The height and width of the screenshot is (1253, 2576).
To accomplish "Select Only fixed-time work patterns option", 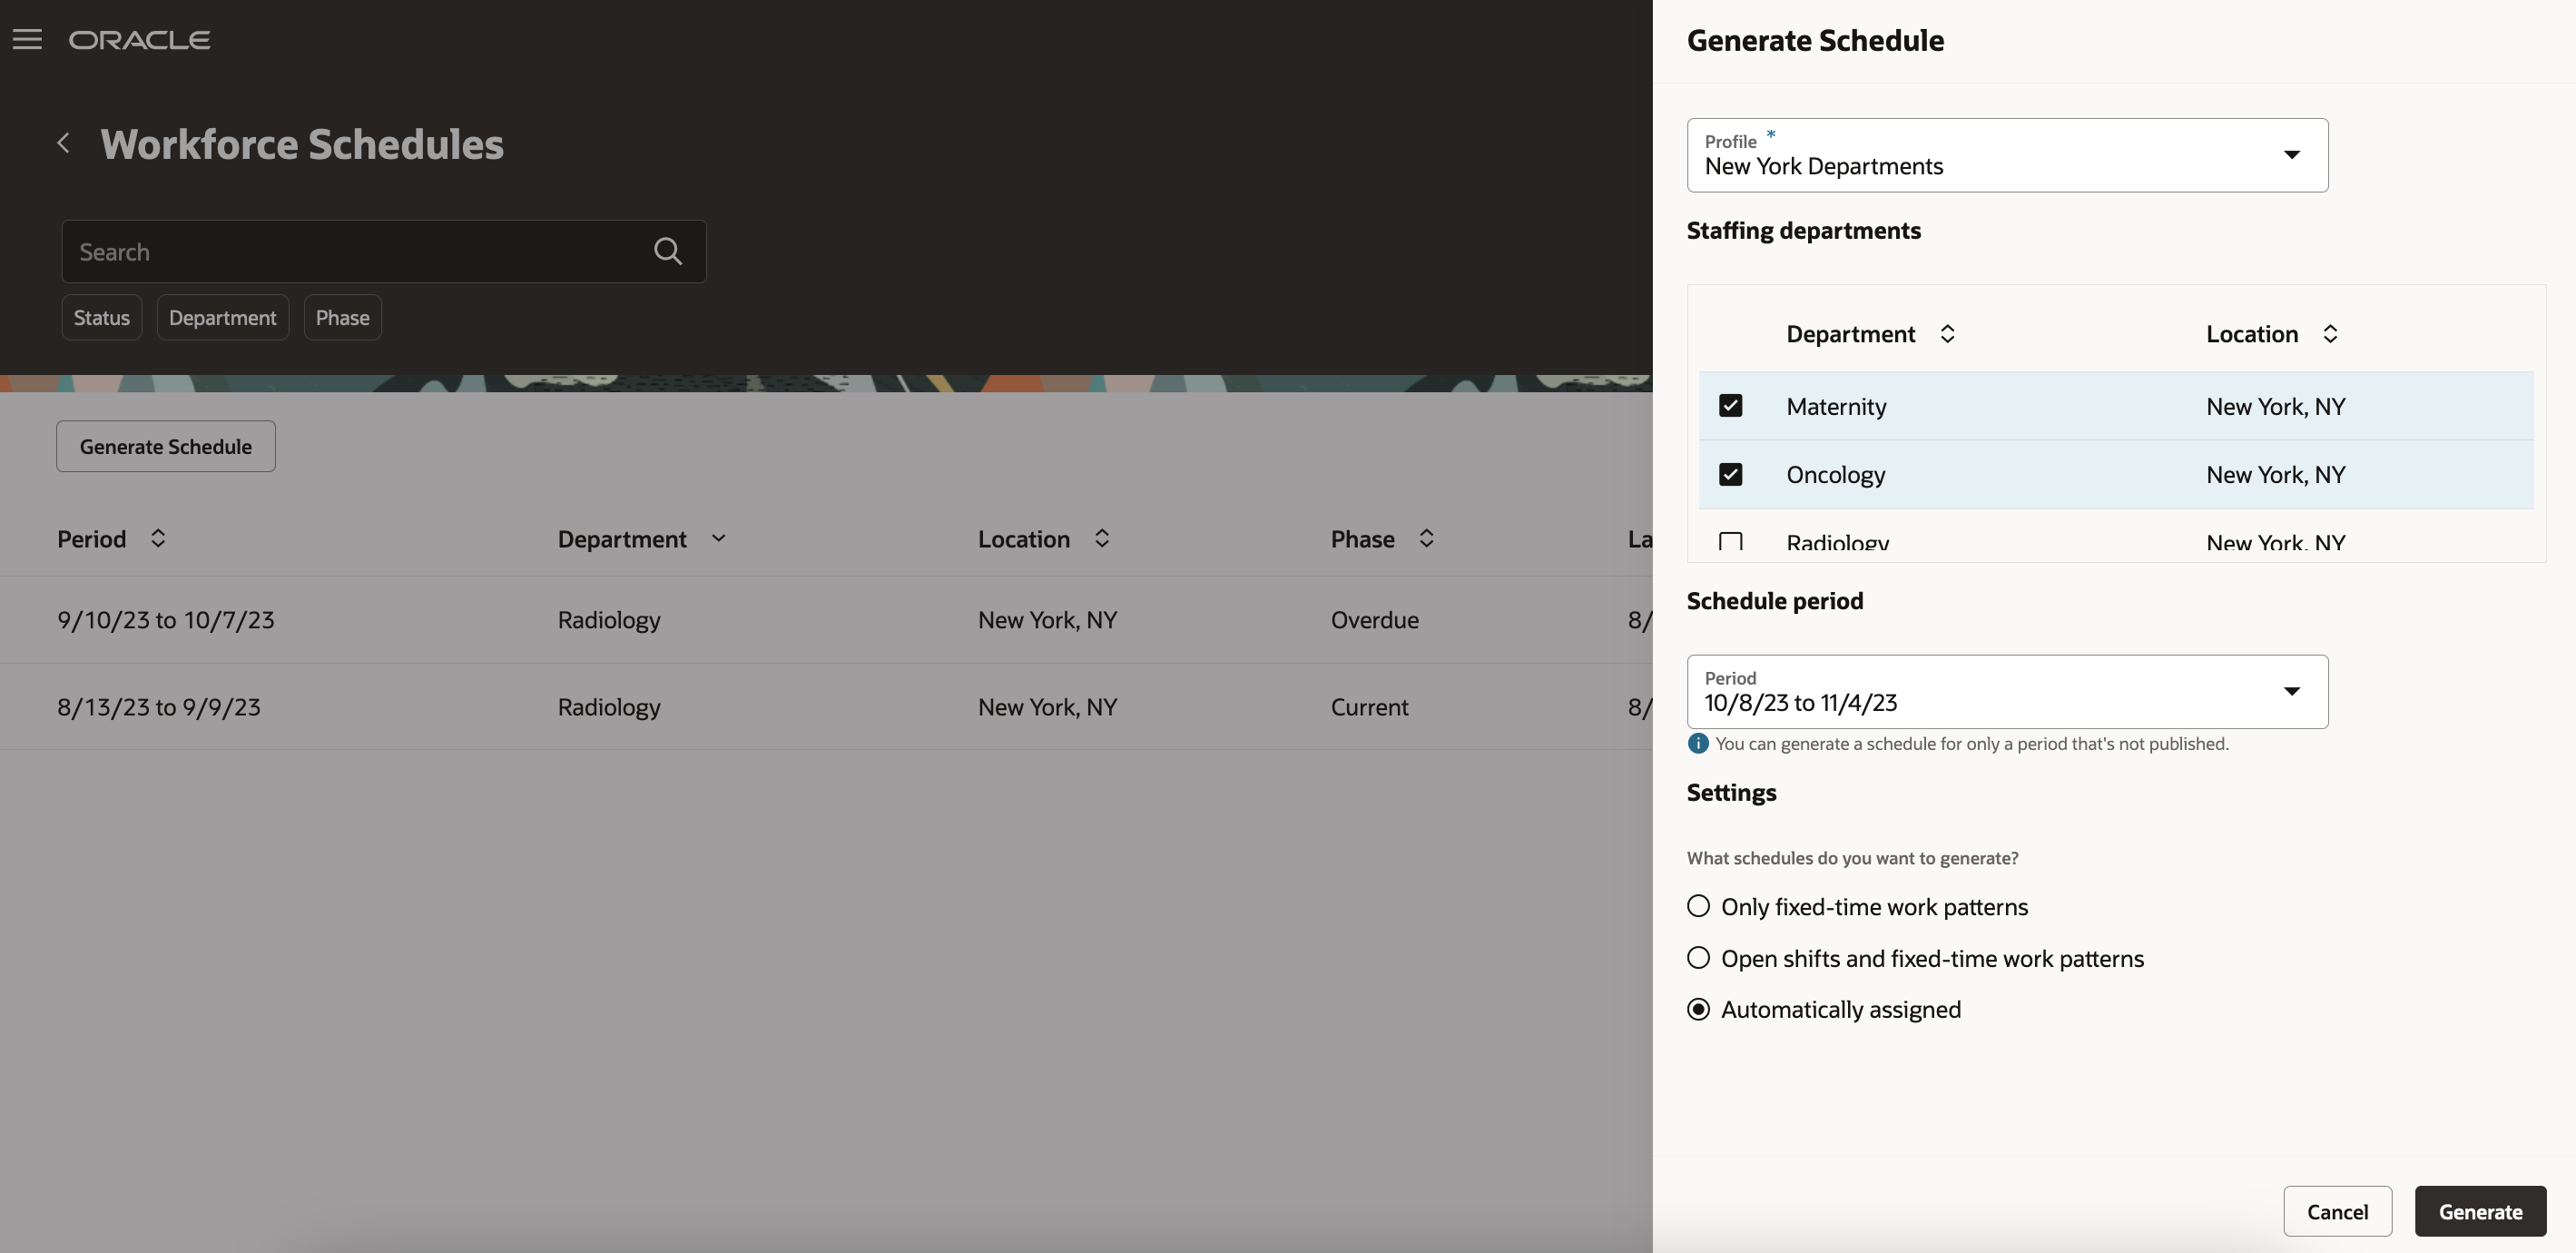I will point(1698,906).
